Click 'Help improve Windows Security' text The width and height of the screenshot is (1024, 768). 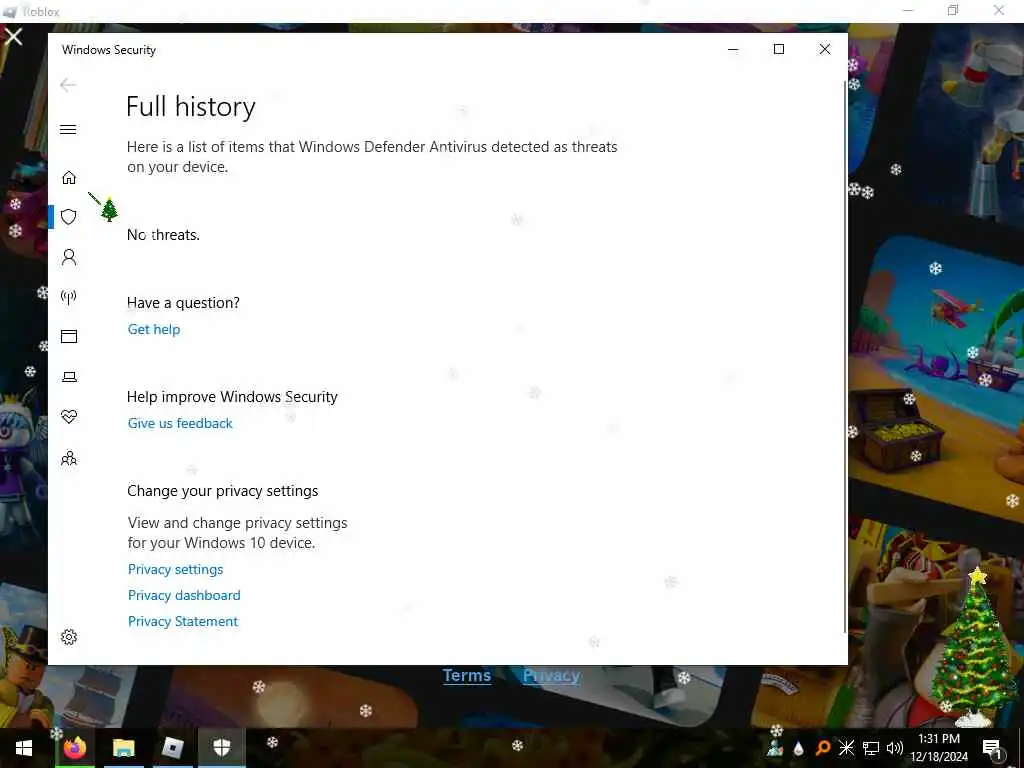coord(232,397)
